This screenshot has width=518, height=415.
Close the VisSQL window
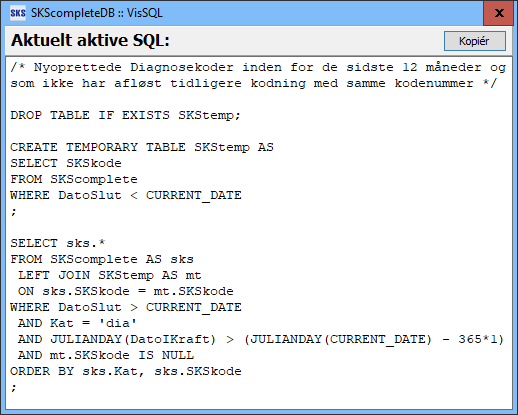coord(498,13)
